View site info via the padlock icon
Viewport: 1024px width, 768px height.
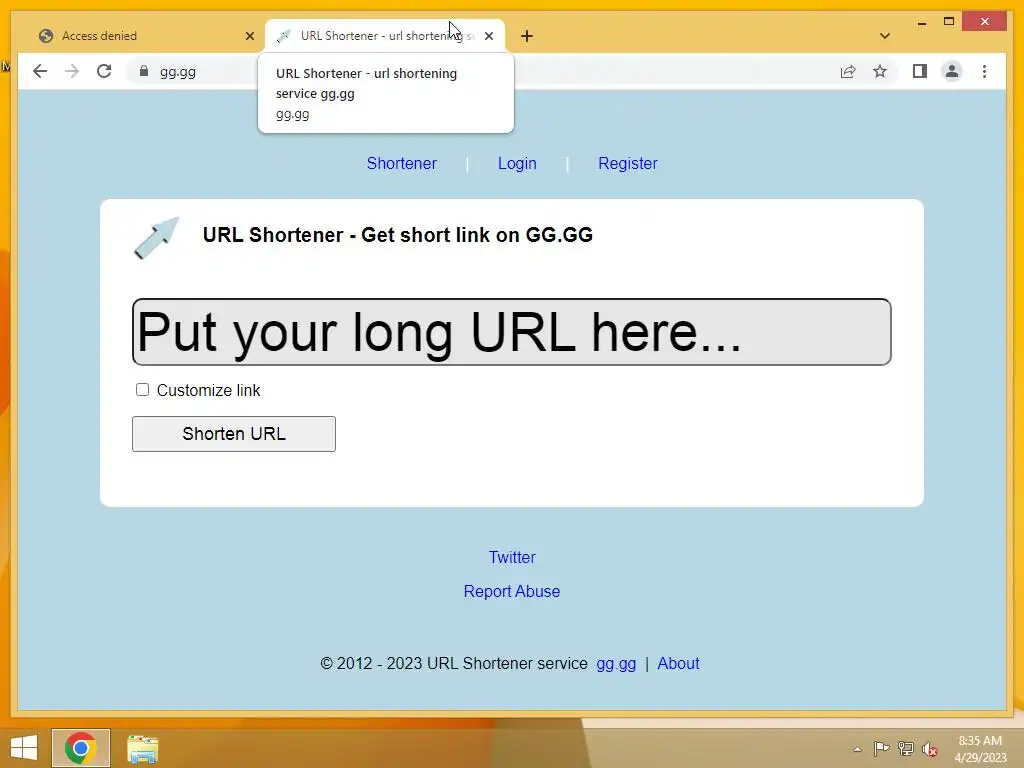[144, 71]
